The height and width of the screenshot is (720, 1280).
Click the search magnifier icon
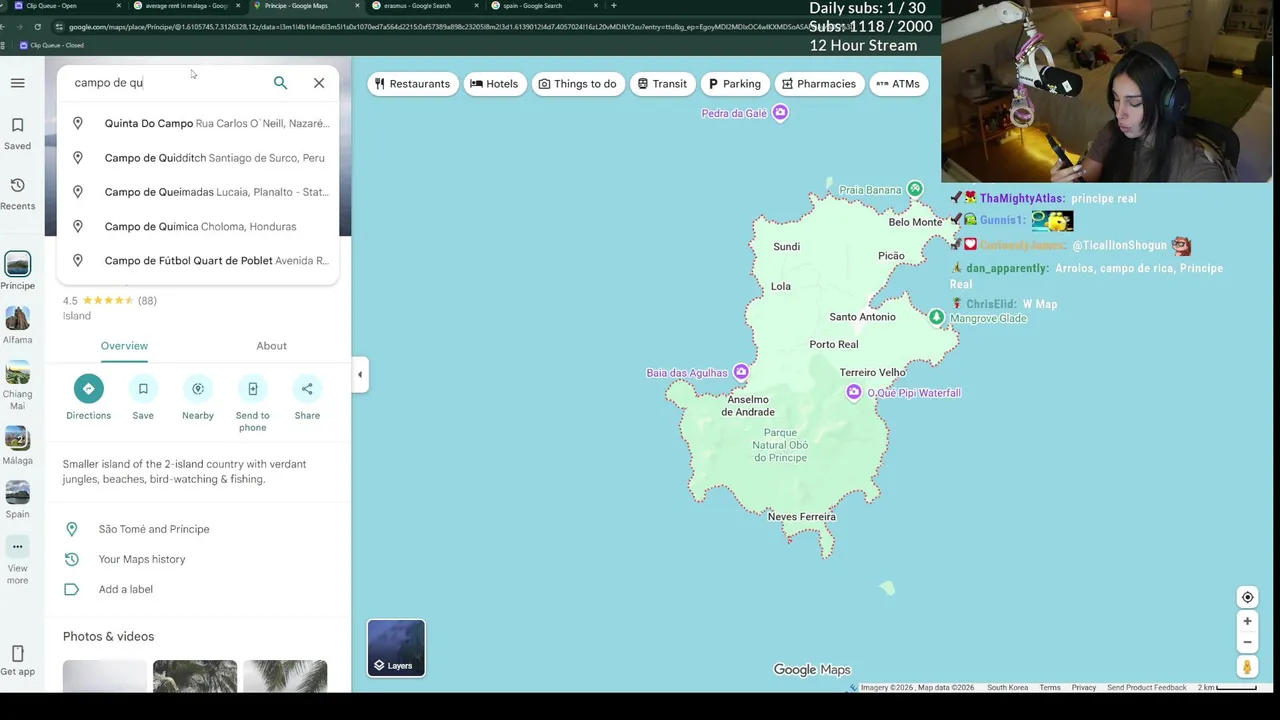coord(280,83)
